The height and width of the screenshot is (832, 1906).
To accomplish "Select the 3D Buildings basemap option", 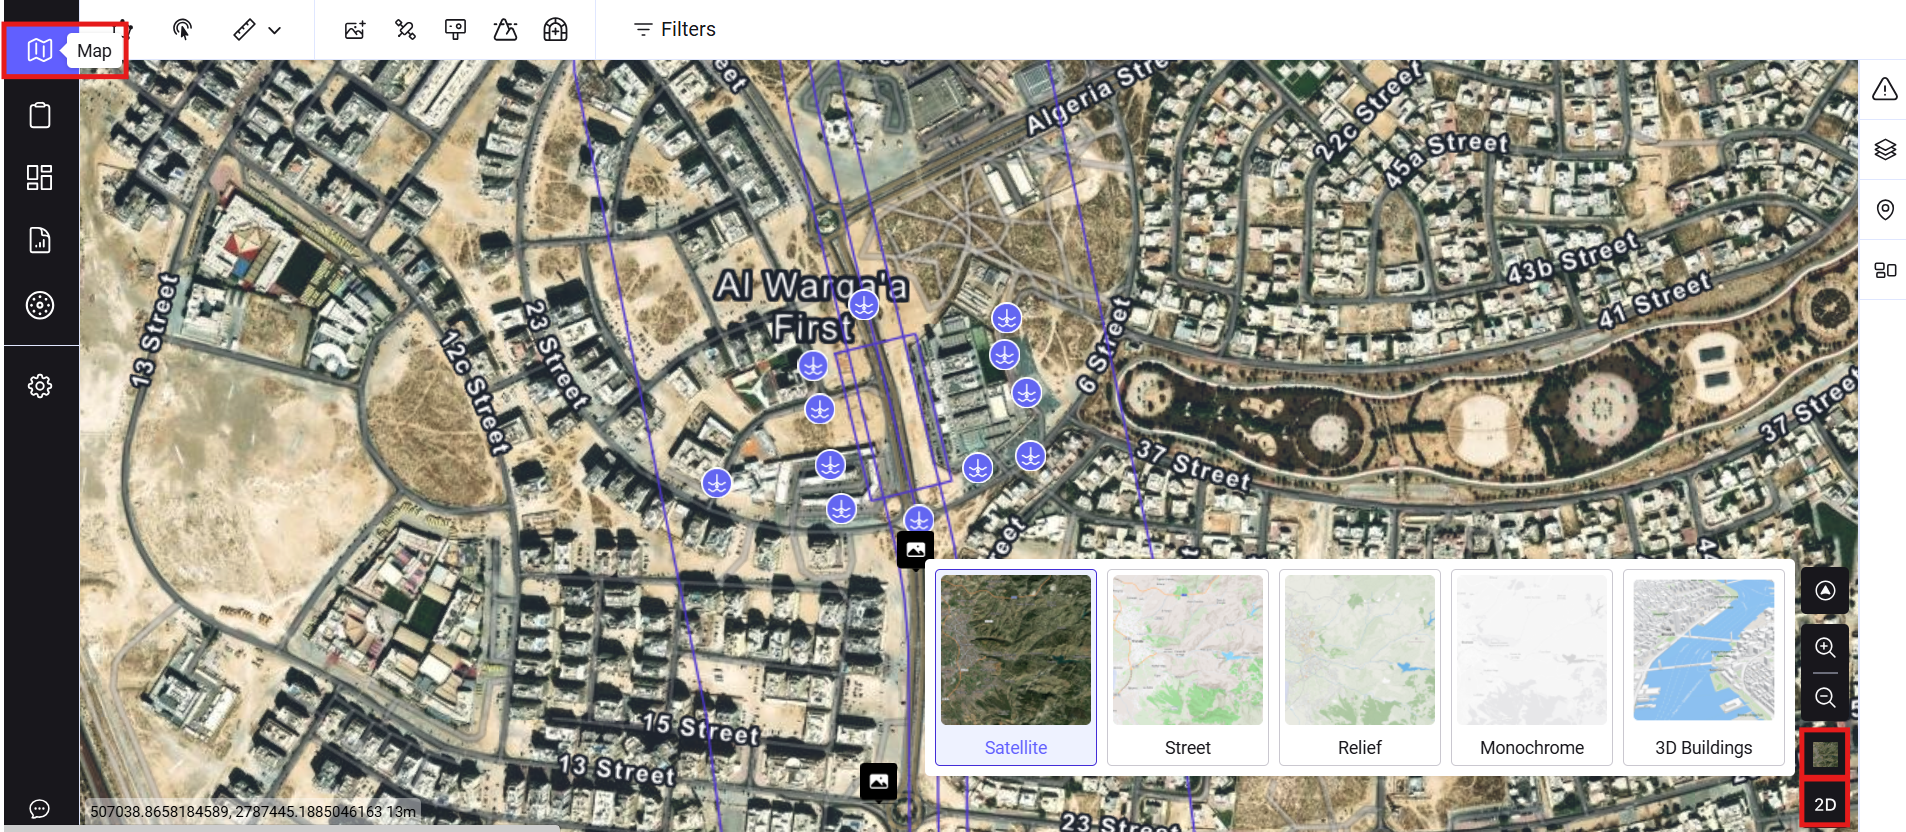I will pyautogui.click(x=1704, y=667).
